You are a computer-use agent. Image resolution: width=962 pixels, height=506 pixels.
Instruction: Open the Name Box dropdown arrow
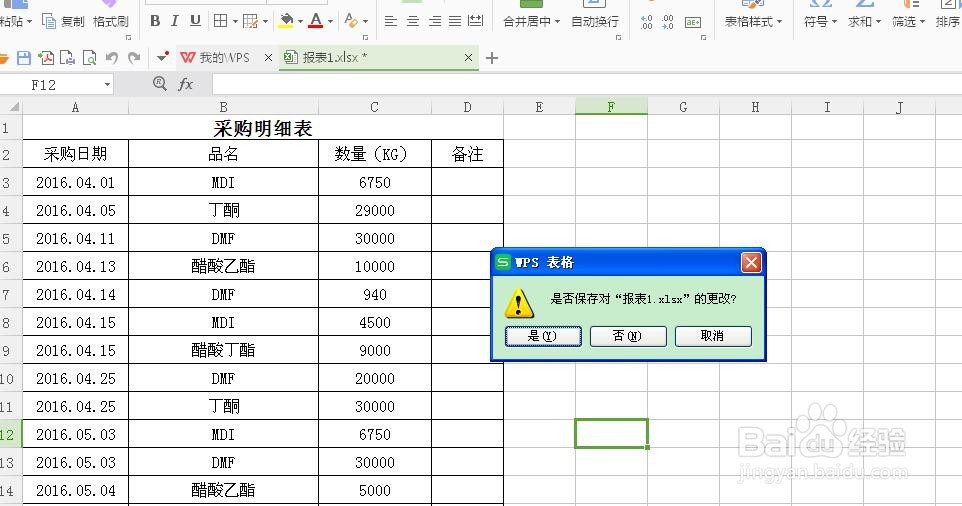(x=107, y=84)
